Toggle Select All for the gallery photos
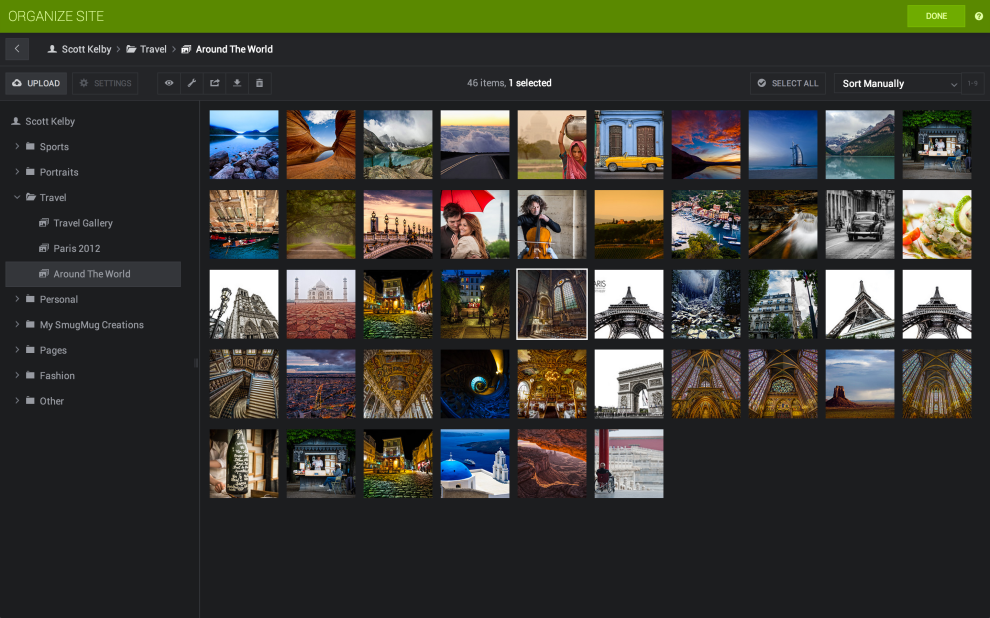 [x=787, y=83]
